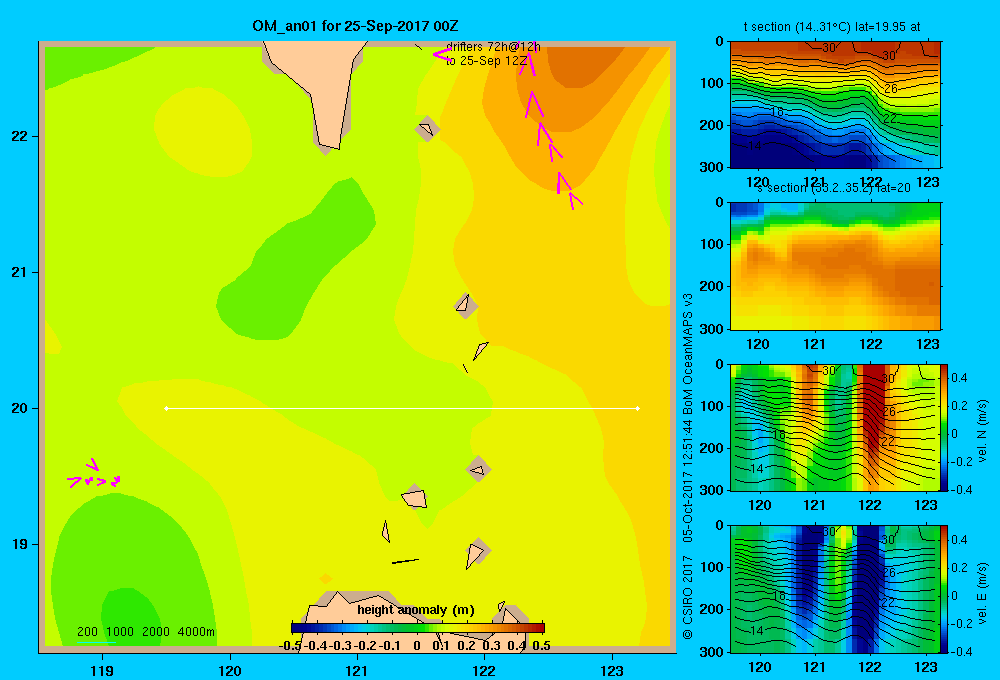Click the drifter arrow cluster near 119E 19.5N
Image resolution: width=1000 pixels, height=680 pixels.
pos(94,475)
